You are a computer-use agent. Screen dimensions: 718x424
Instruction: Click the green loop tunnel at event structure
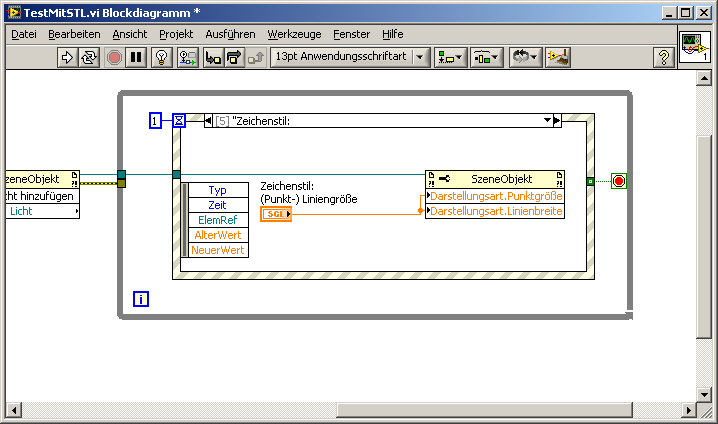tap(590, 182)
